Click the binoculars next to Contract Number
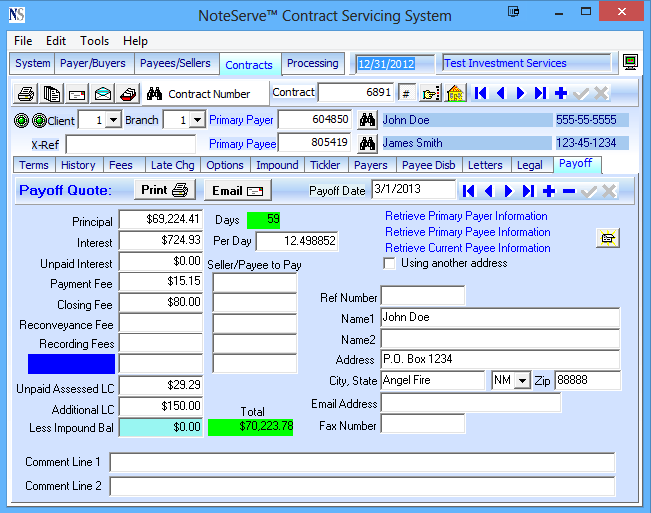Screen dimensions: 651x513 pyautogui.click(x=154, y=94)
